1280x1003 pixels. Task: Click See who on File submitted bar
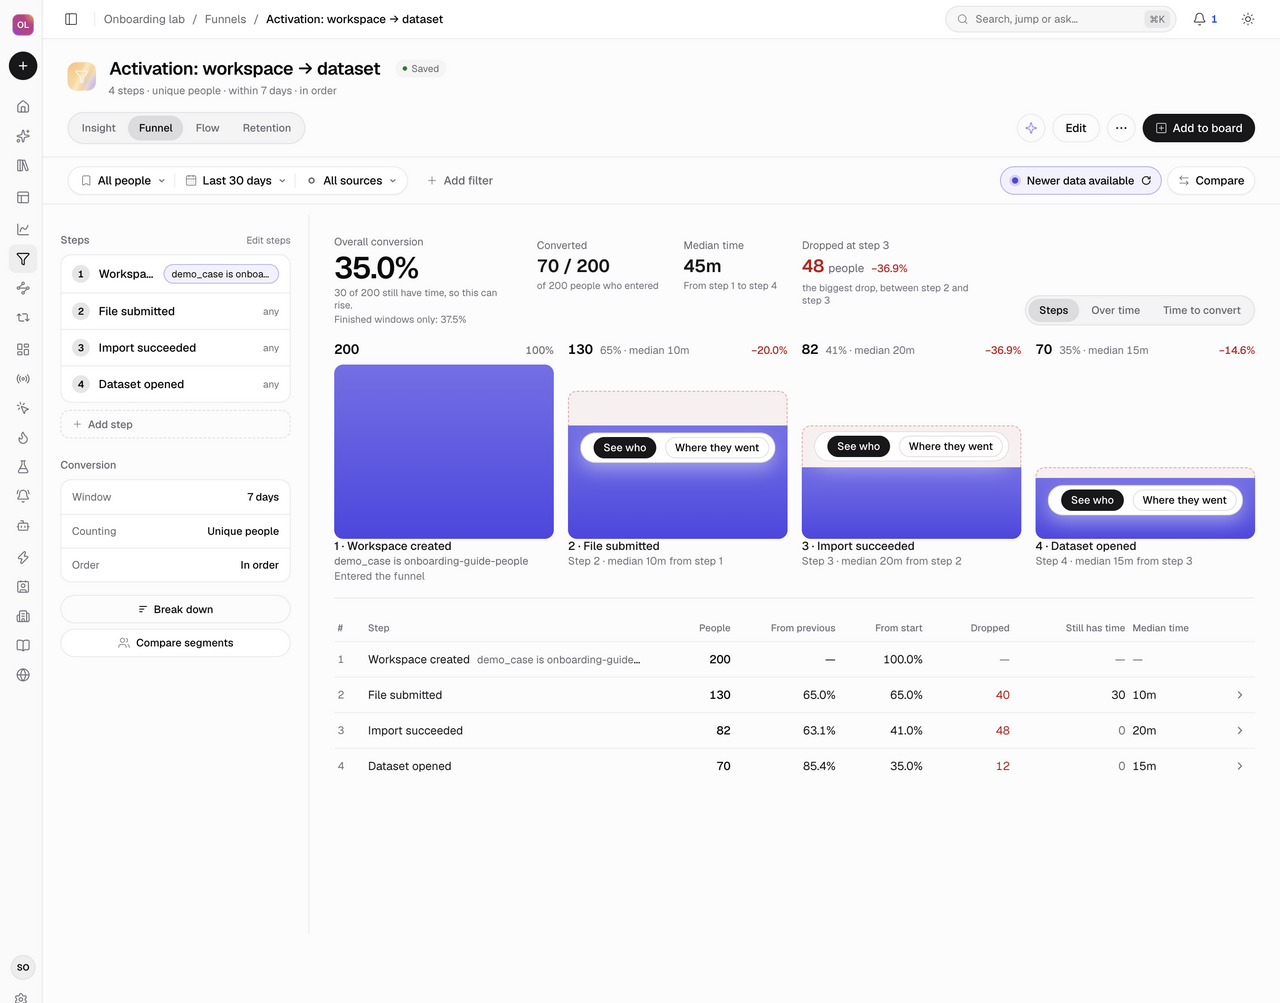pyautogui.click(x=625, y=448)
